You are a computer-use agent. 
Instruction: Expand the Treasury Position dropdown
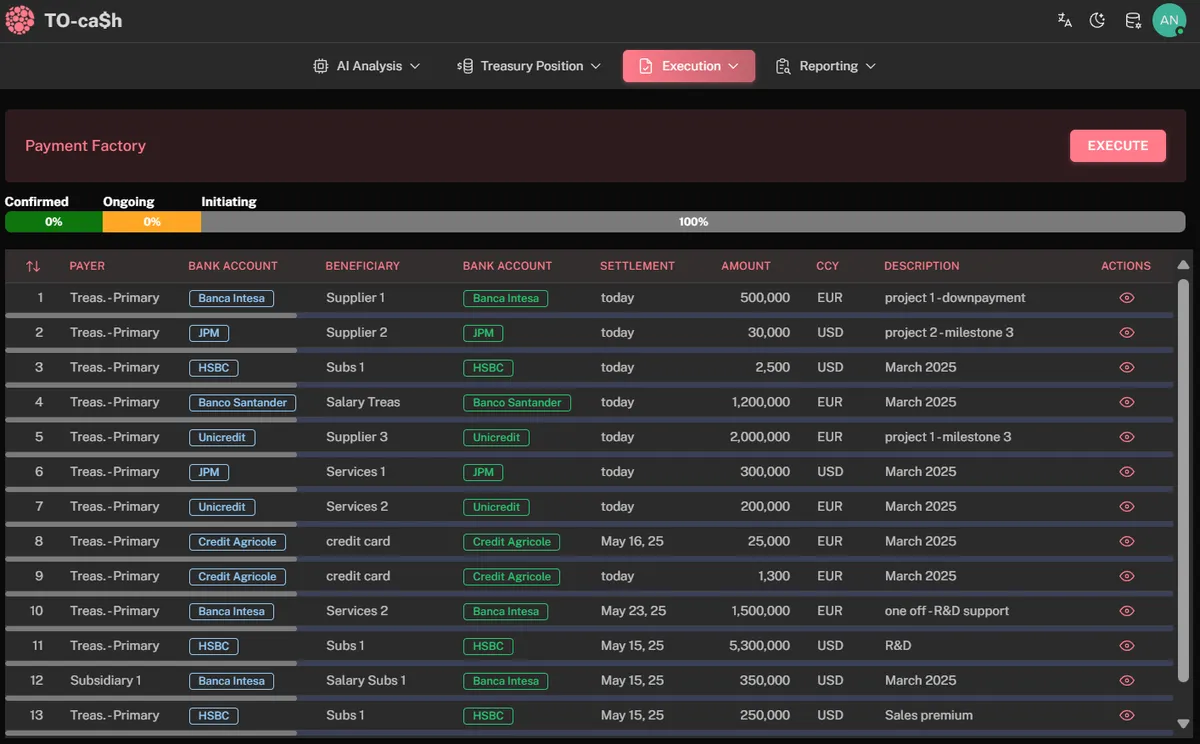pos(529,66)
